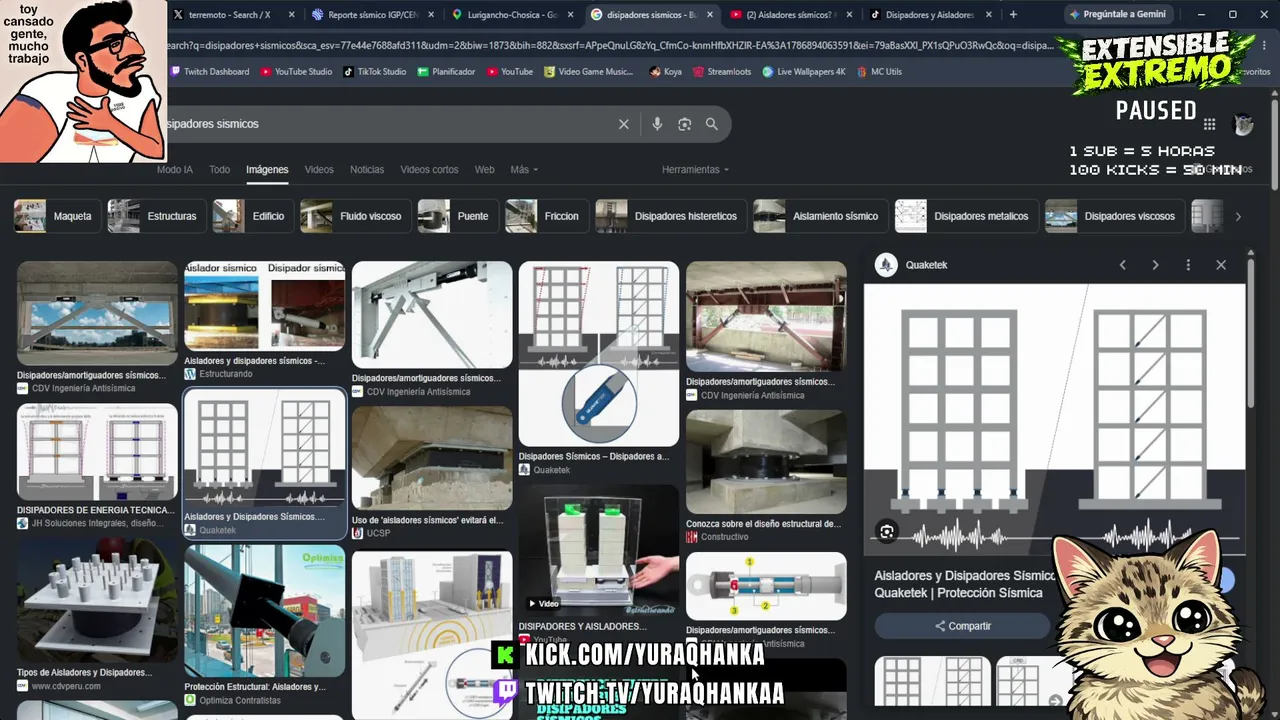This screenshot has height=720, width=1280.
Task: Switch to the 'Lurigancho-Chosica' browser tab
Action: coord(510,15)
